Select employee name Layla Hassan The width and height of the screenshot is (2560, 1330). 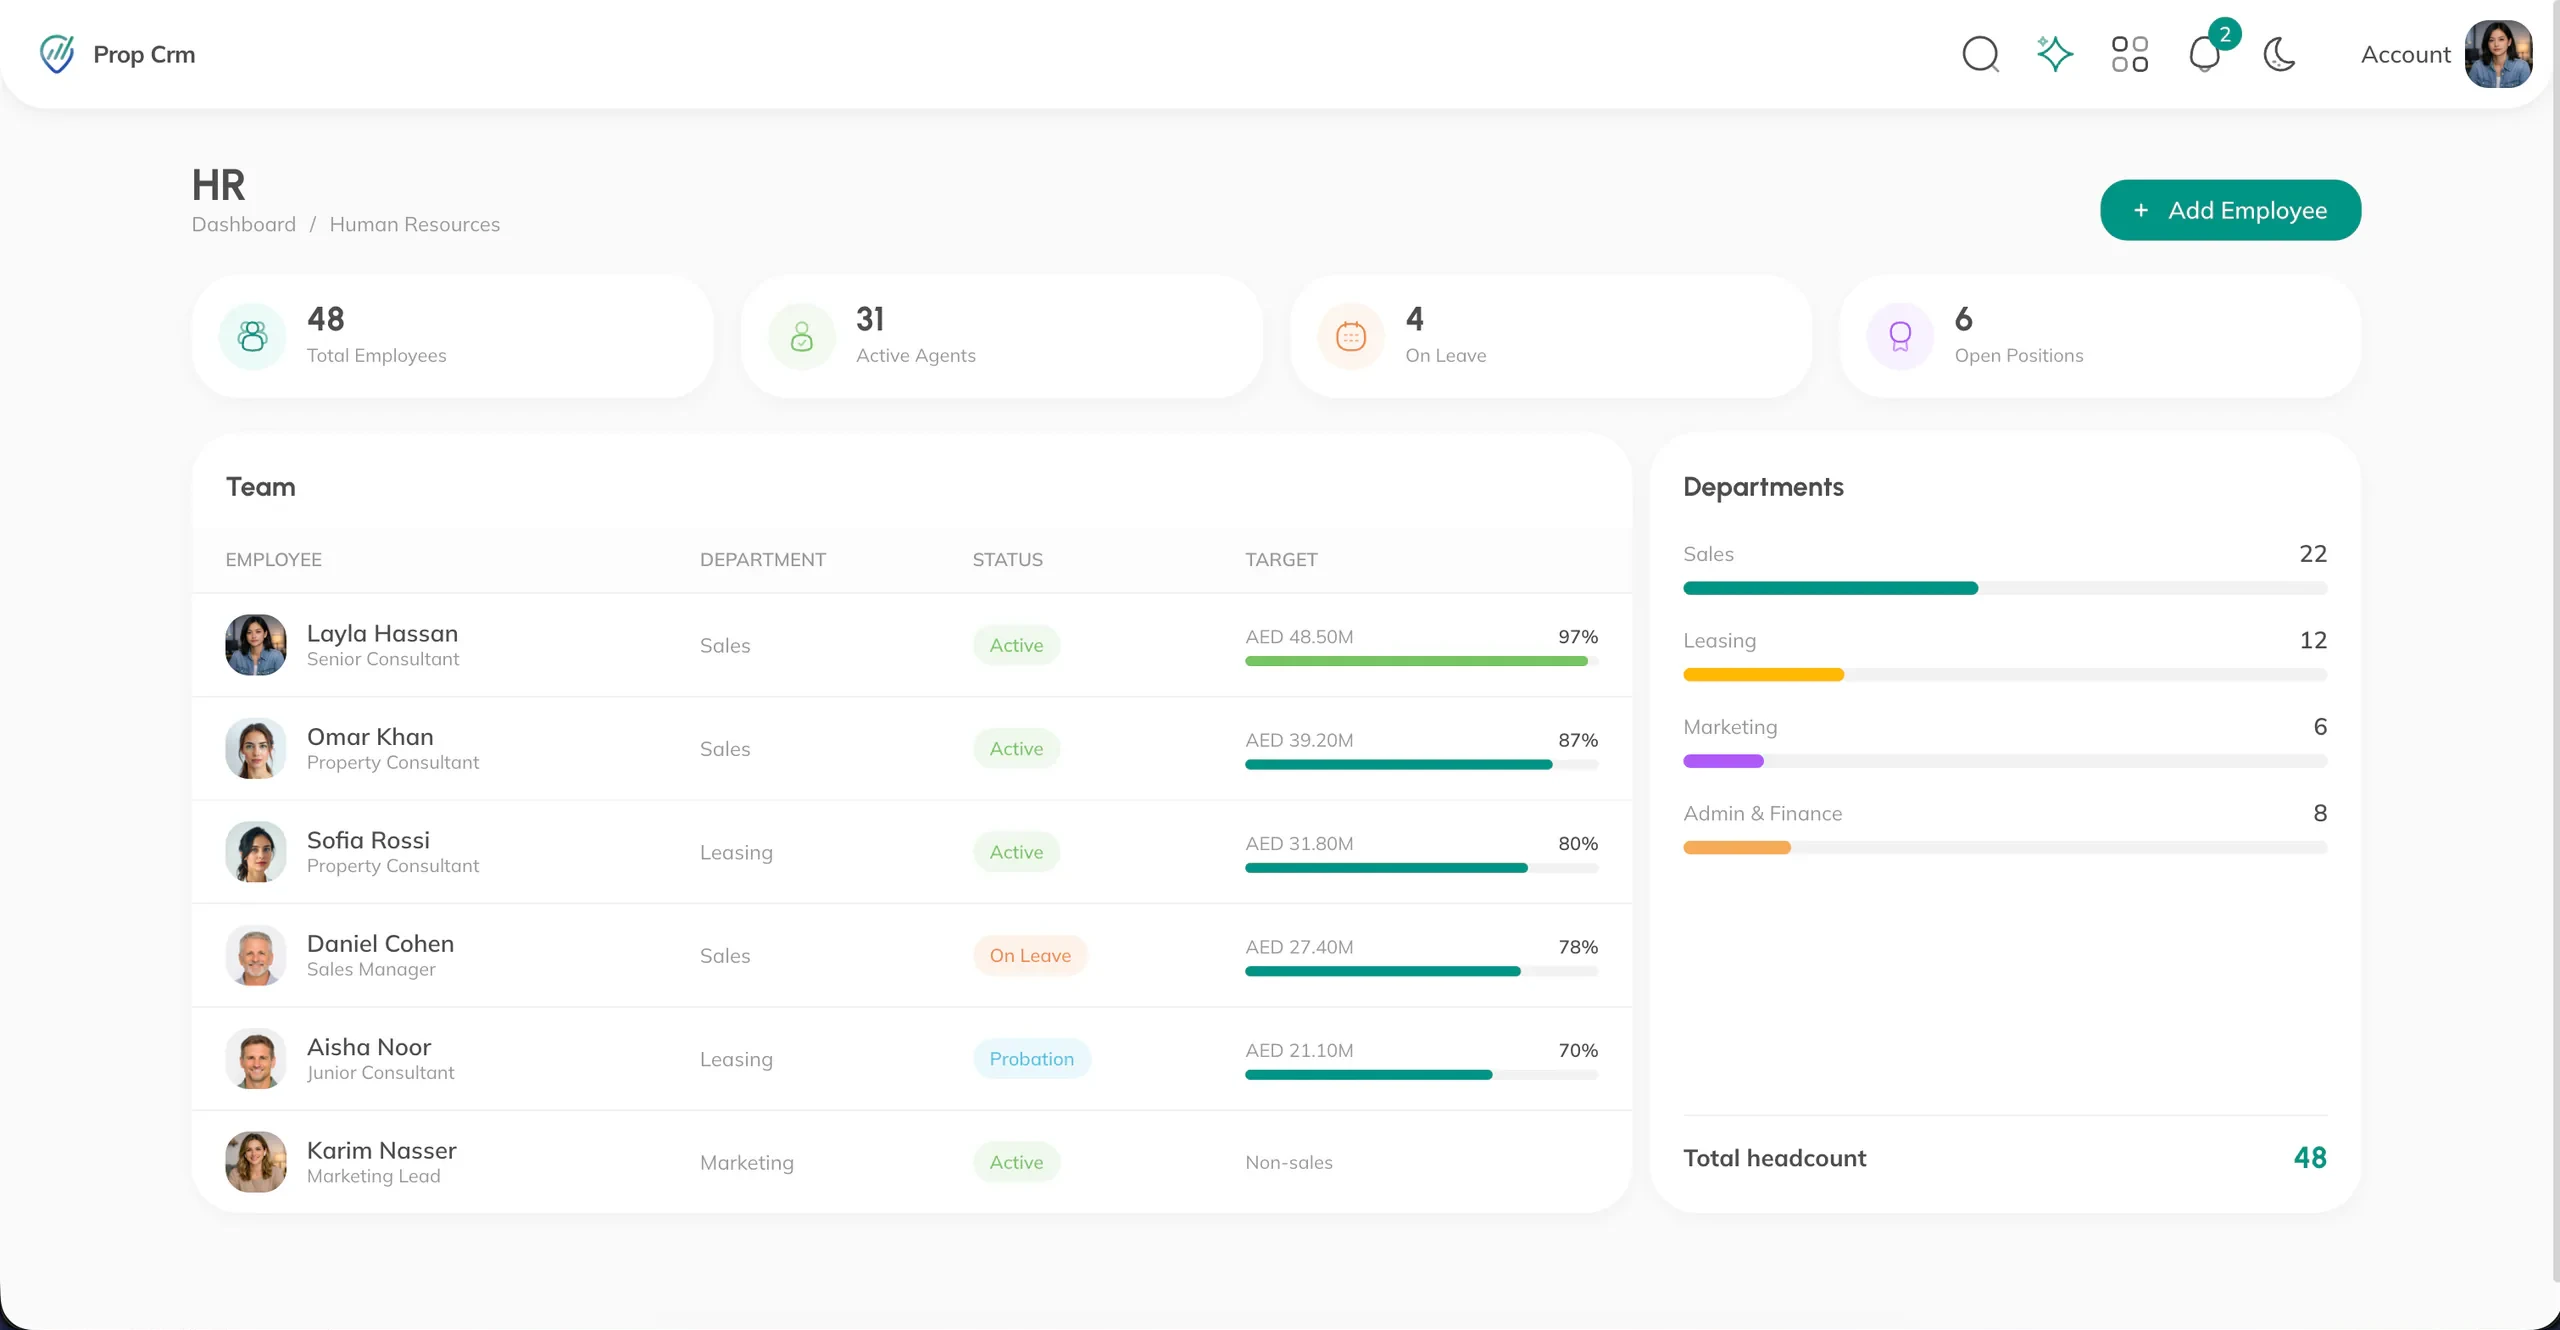coord(382,633)
